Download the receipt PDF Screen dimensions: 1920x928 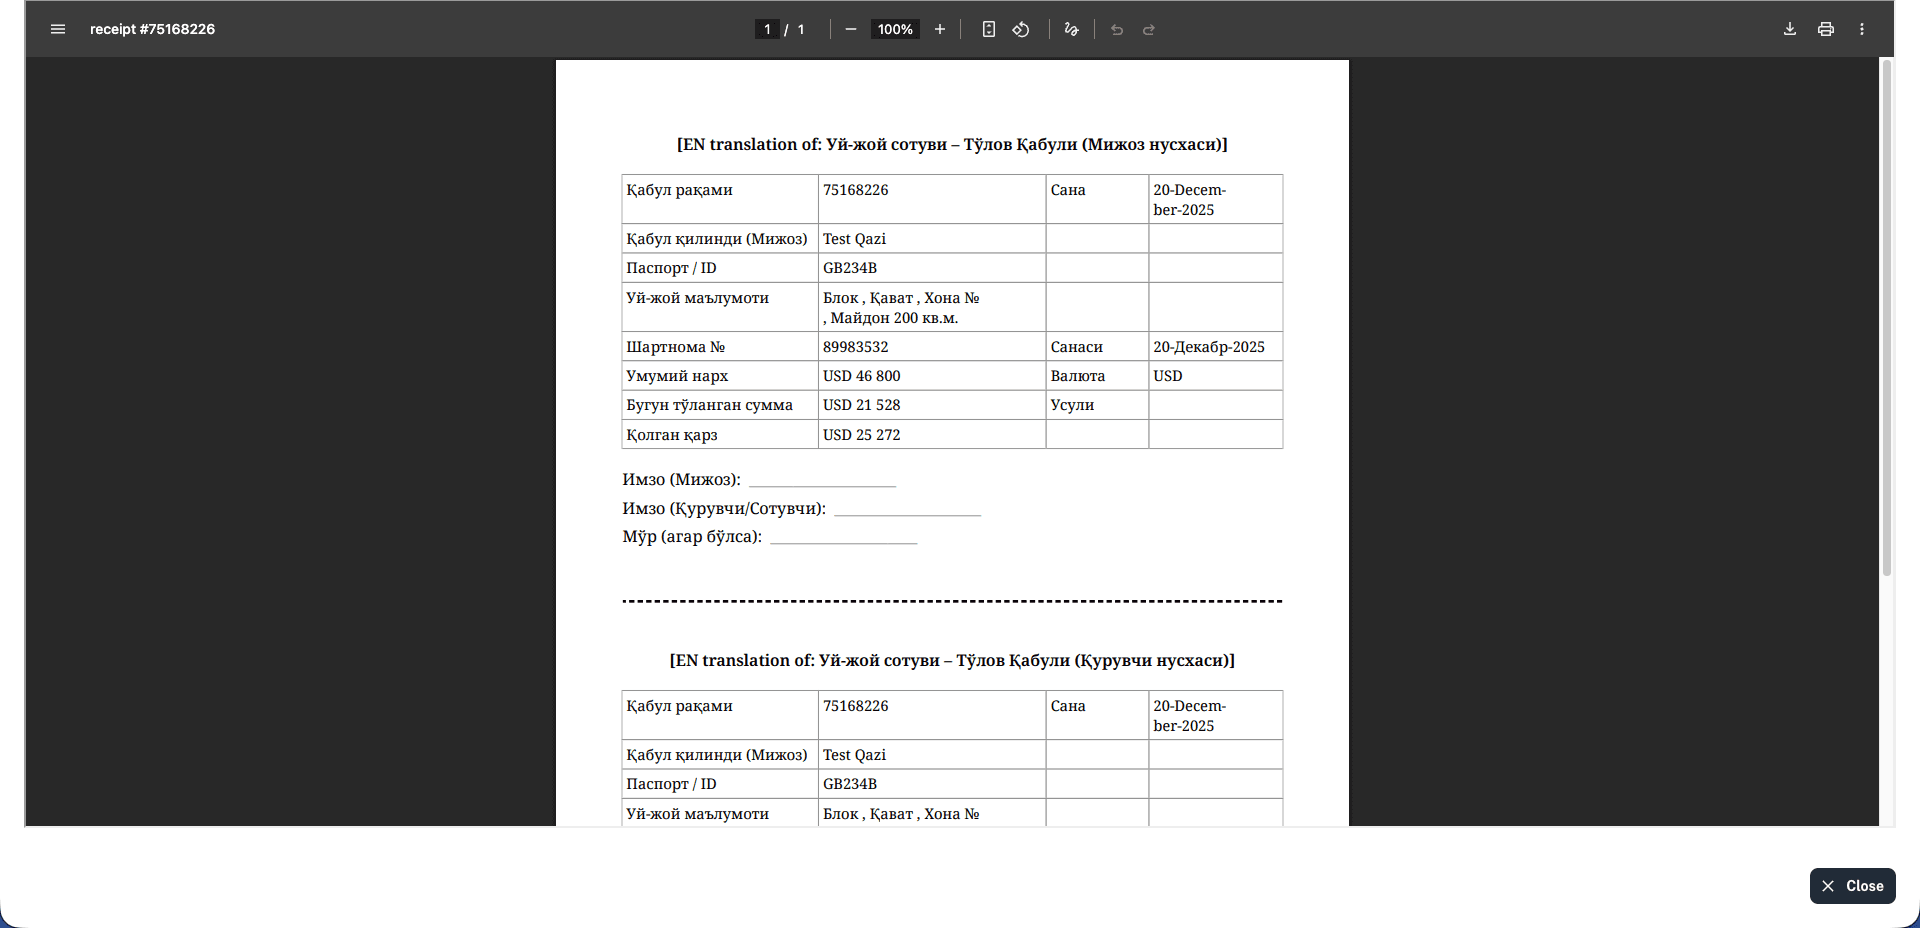(x=1790, y=29)
